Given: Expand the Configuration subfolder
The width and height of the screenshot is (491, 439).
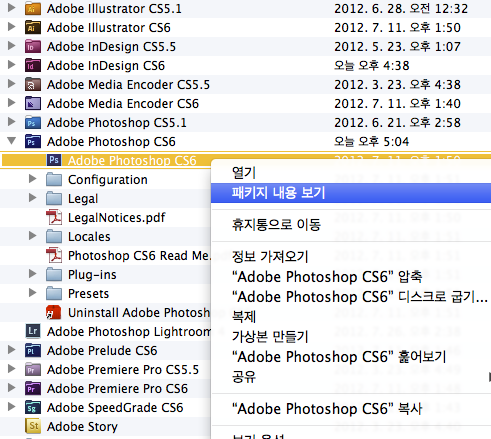Looking at the screenshot, I should click(32, 178).
